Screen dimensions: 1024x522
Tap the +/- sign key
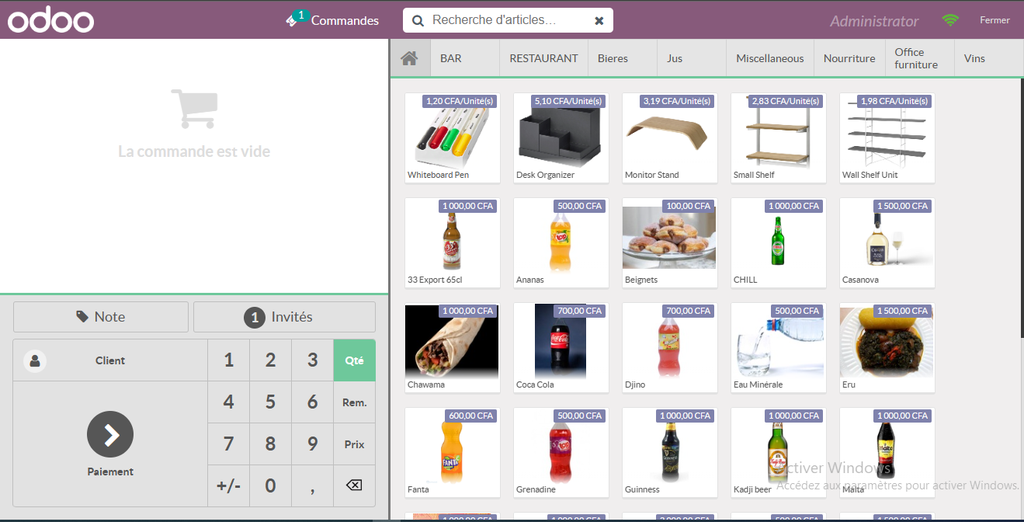(229, 485)
